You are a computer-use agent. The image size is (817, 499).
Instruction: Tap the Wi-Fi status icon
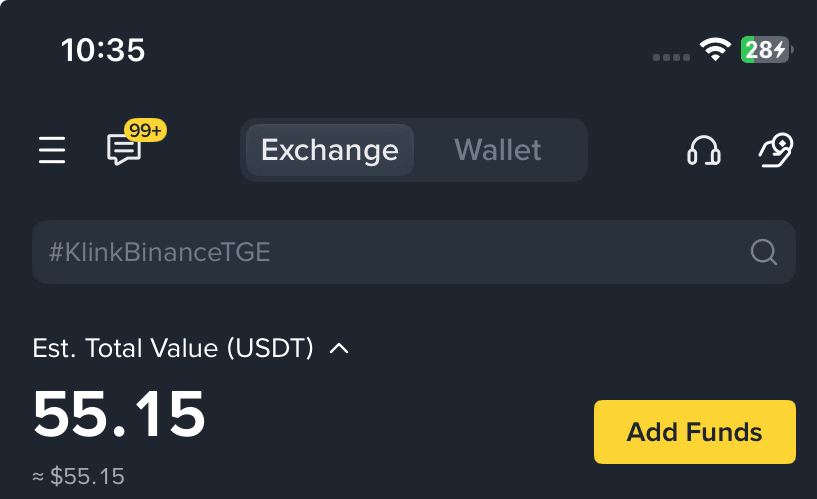click(x=715, y=50)
